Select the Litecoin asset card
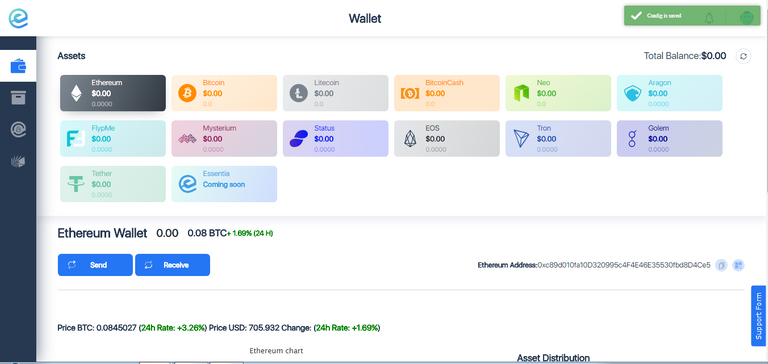 tap(336, 93)
